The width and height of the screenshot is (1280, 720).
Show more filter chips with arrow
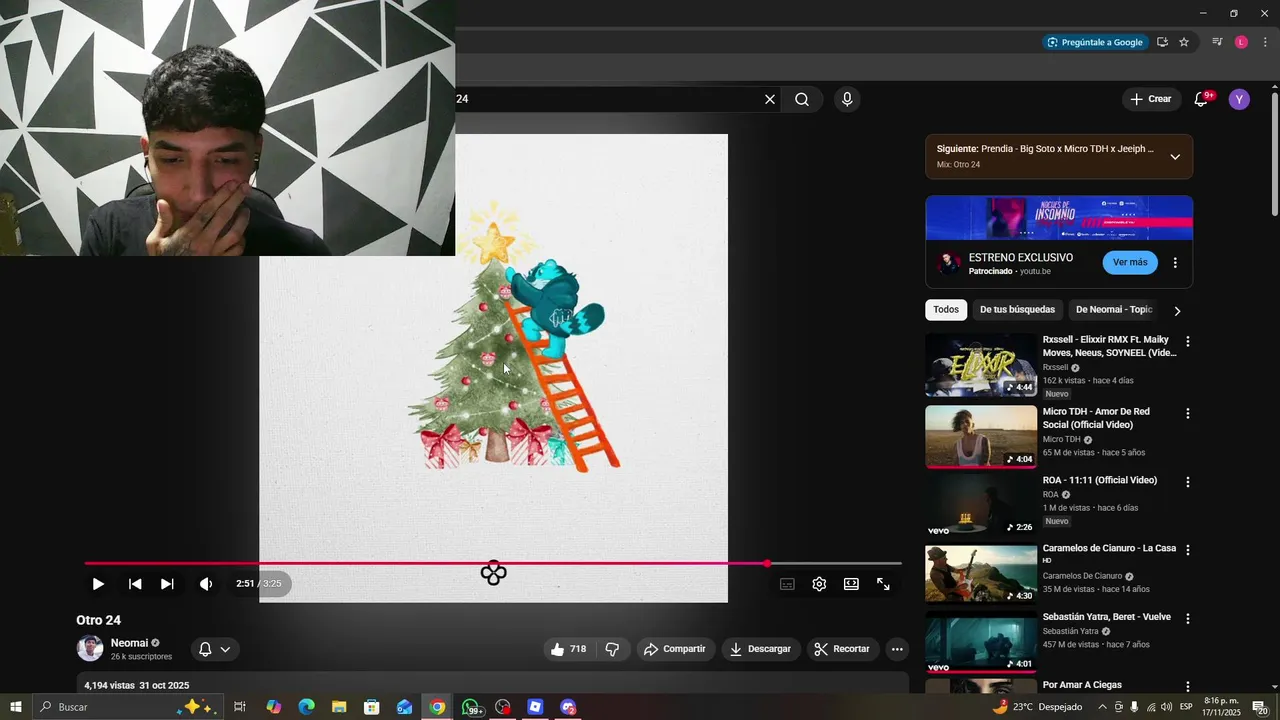(x=1177, y=311)
